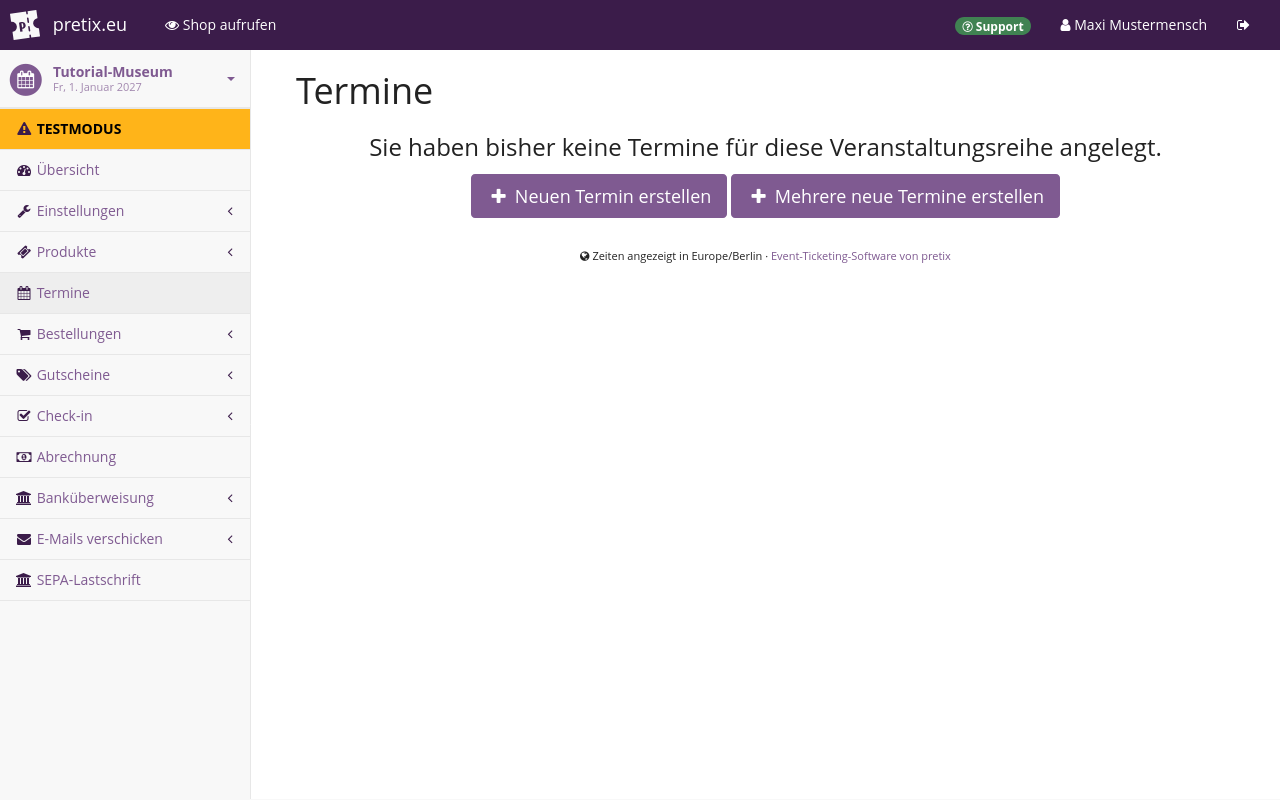Click the Einstellungen wrench icon
Screen dimensions: 1280x800
coord(24,211)
